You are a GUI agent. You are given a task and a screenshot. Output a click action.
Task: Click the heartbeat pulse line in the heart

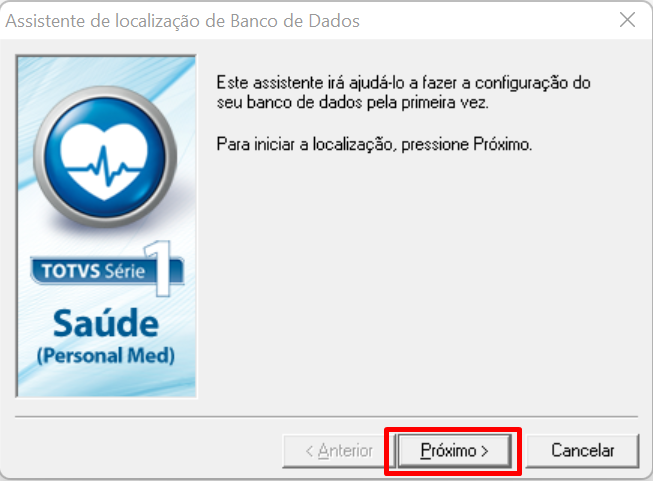(104, 165)
